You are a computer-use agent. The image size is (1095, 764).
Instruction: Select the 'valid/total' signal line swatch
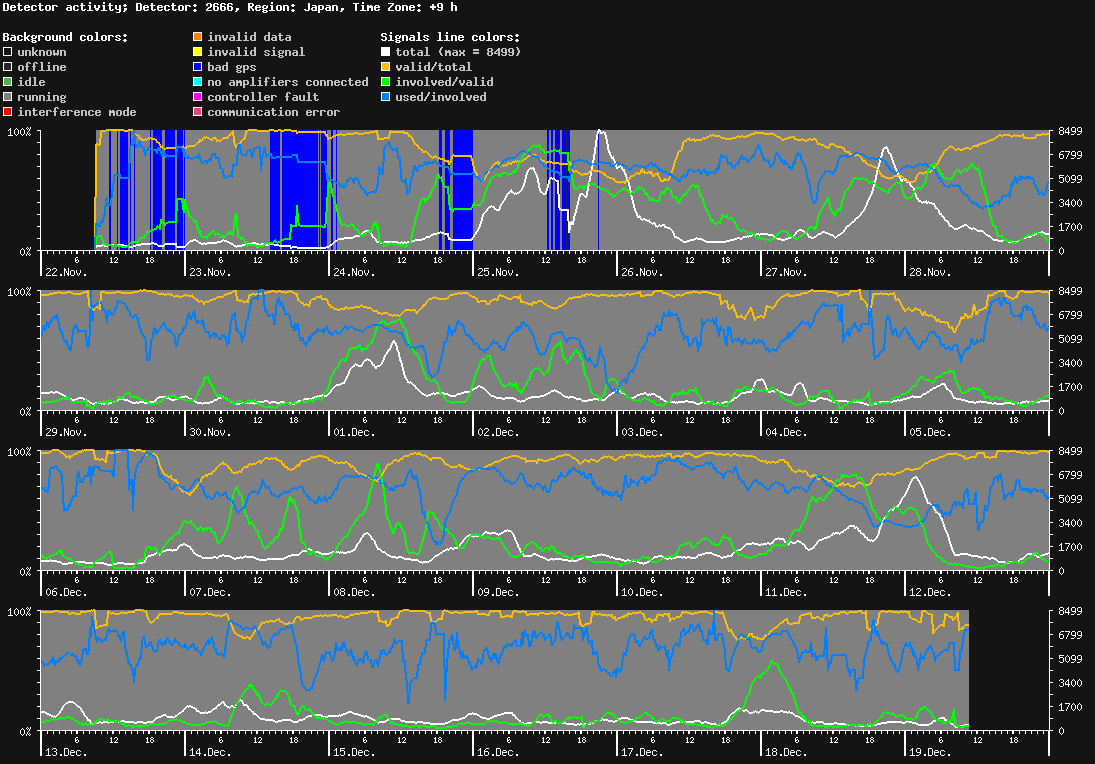click(385, 67)
